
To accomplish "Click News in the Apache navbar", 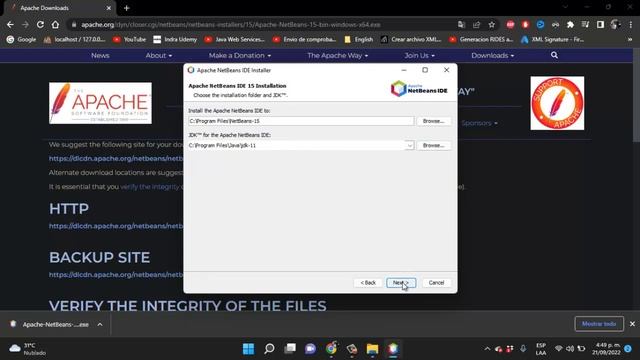I will coord(100,56).
